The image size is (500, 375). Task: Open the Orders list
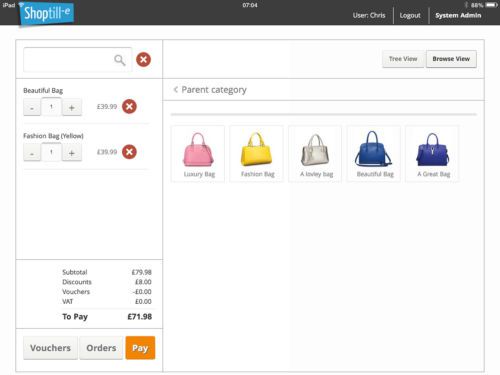pyautogui.click(x=101, y=348)
